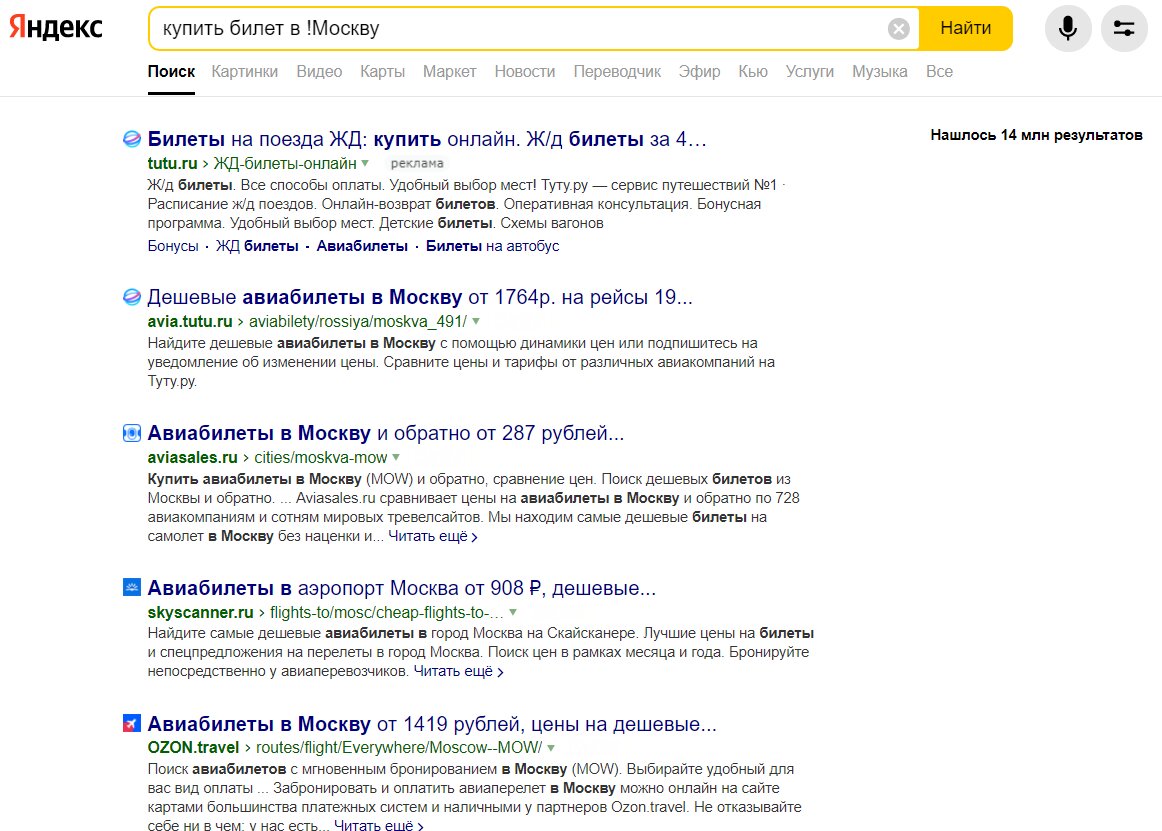This screenshot has width=1162, height=831.
Task: Open the Yandex logo home link
Action: tap(56, 28)
